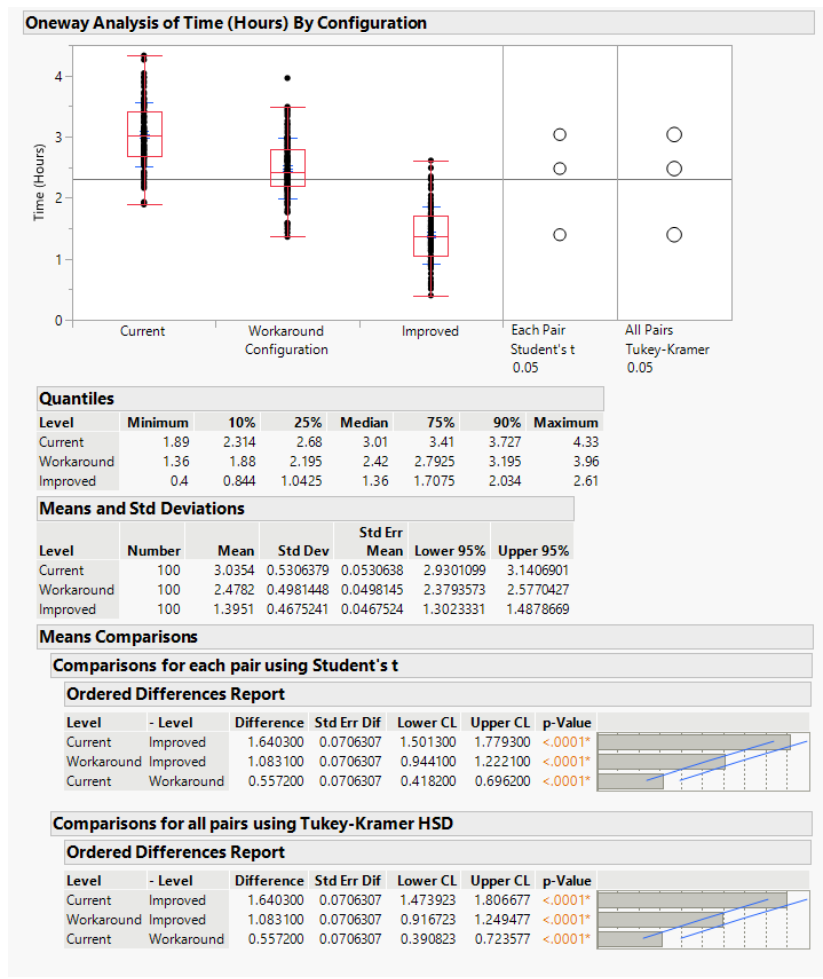Image resolution: width=823 pixels, height=979 pixels.
Task: Click the Tukey-Kramer Upper CL value 1.249477
Action: tap(502, 920)
